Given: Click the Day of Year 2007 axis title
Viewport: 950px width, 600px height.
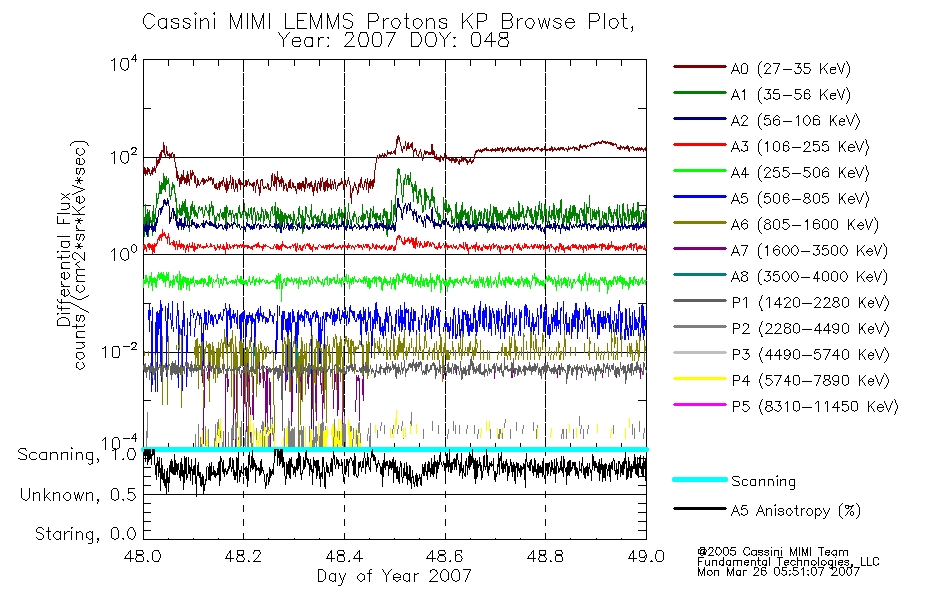Looking at the screenshot, I should 394,576.
